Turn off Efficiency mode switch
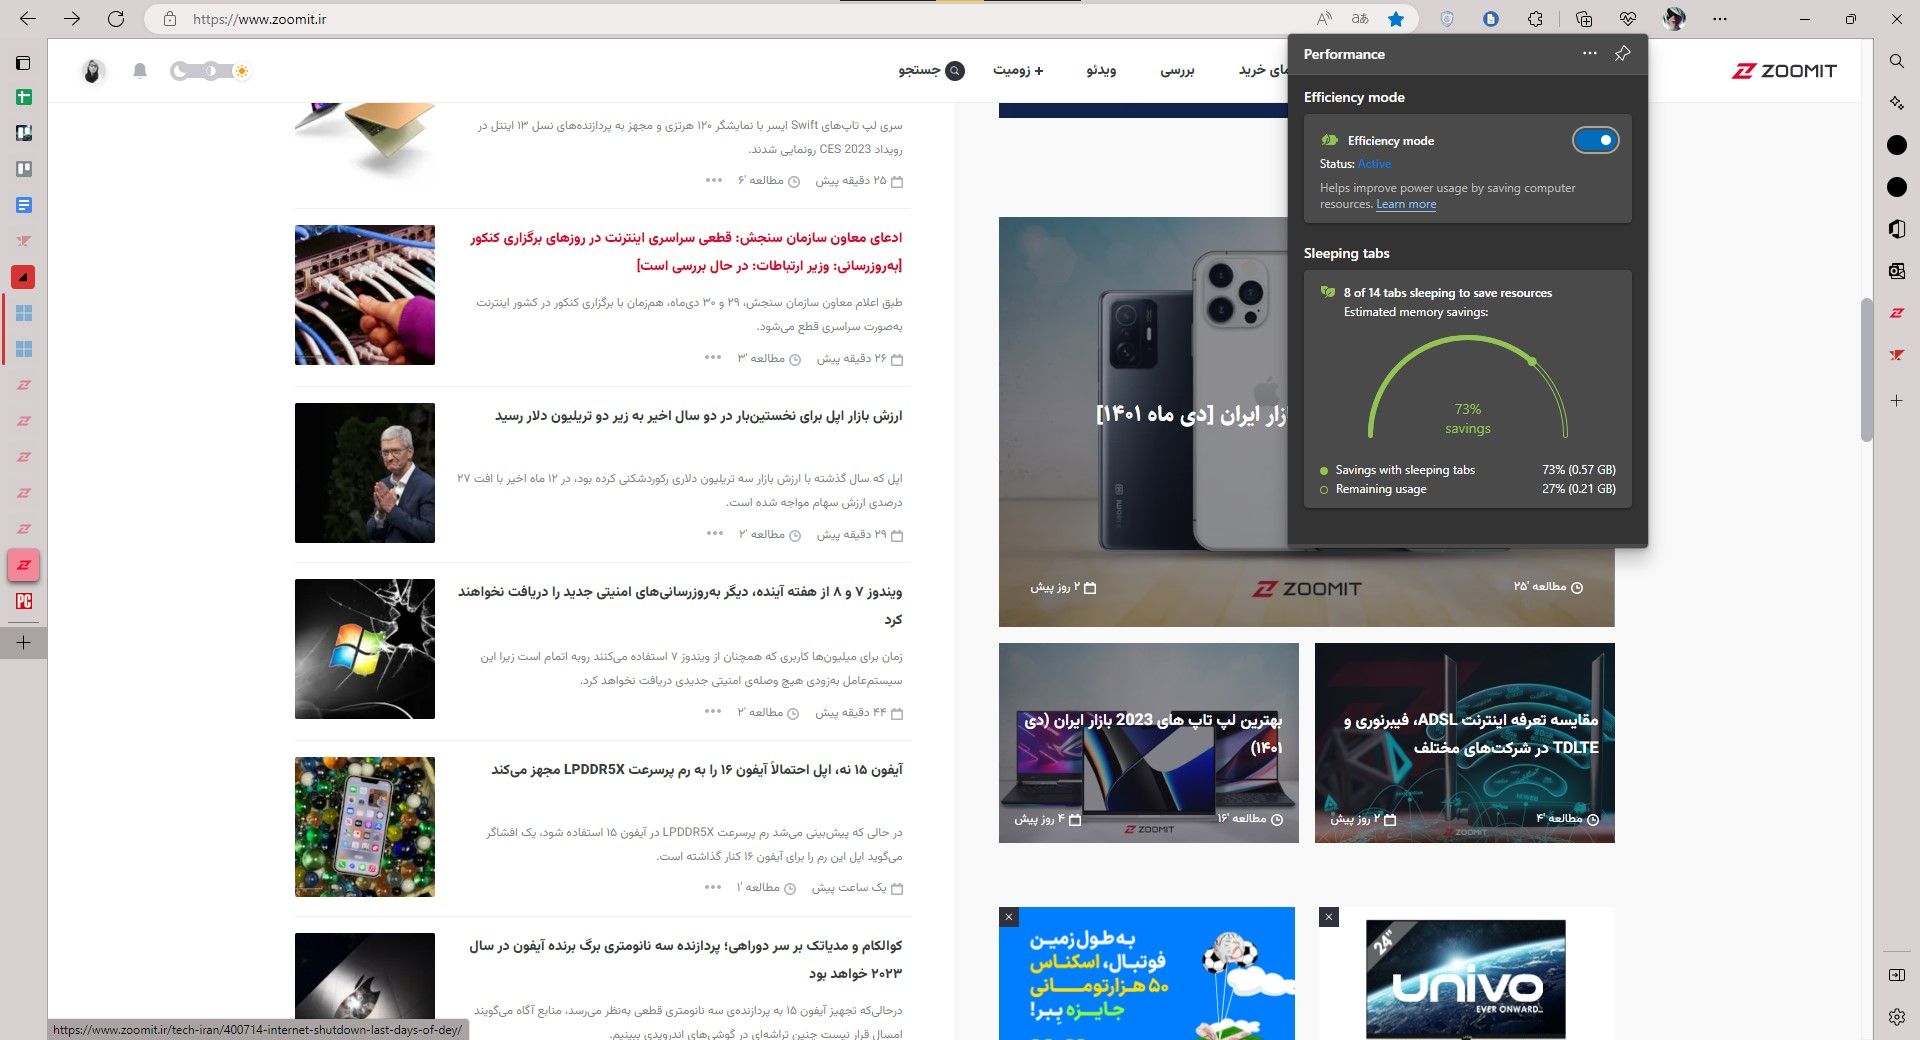The width and height of the screenshot is (1920, 1040). point(1595,140)
